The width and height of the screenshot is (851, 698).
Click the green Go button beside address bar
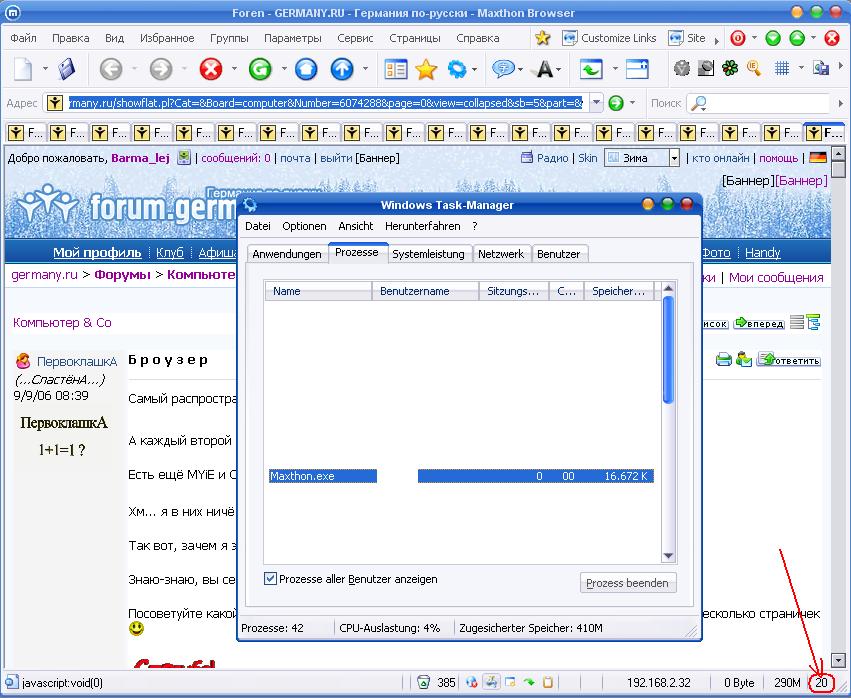[x=616, y=103]
